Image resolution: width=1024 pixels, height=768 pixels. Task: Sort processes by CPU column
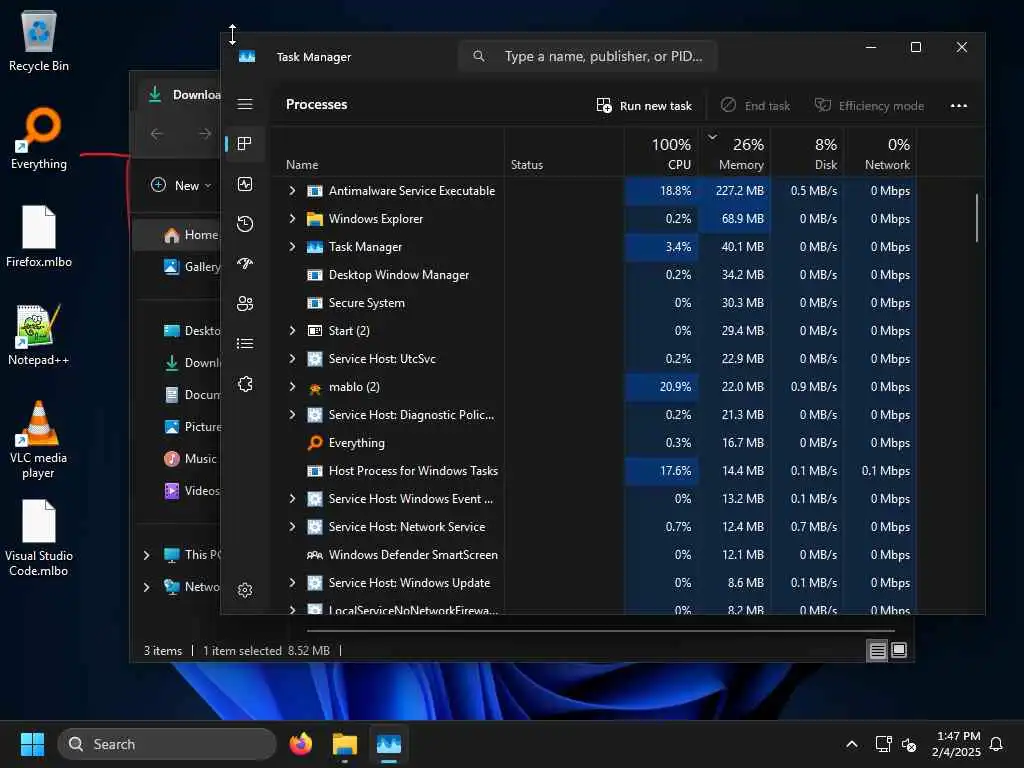click(x=662, y=153)
